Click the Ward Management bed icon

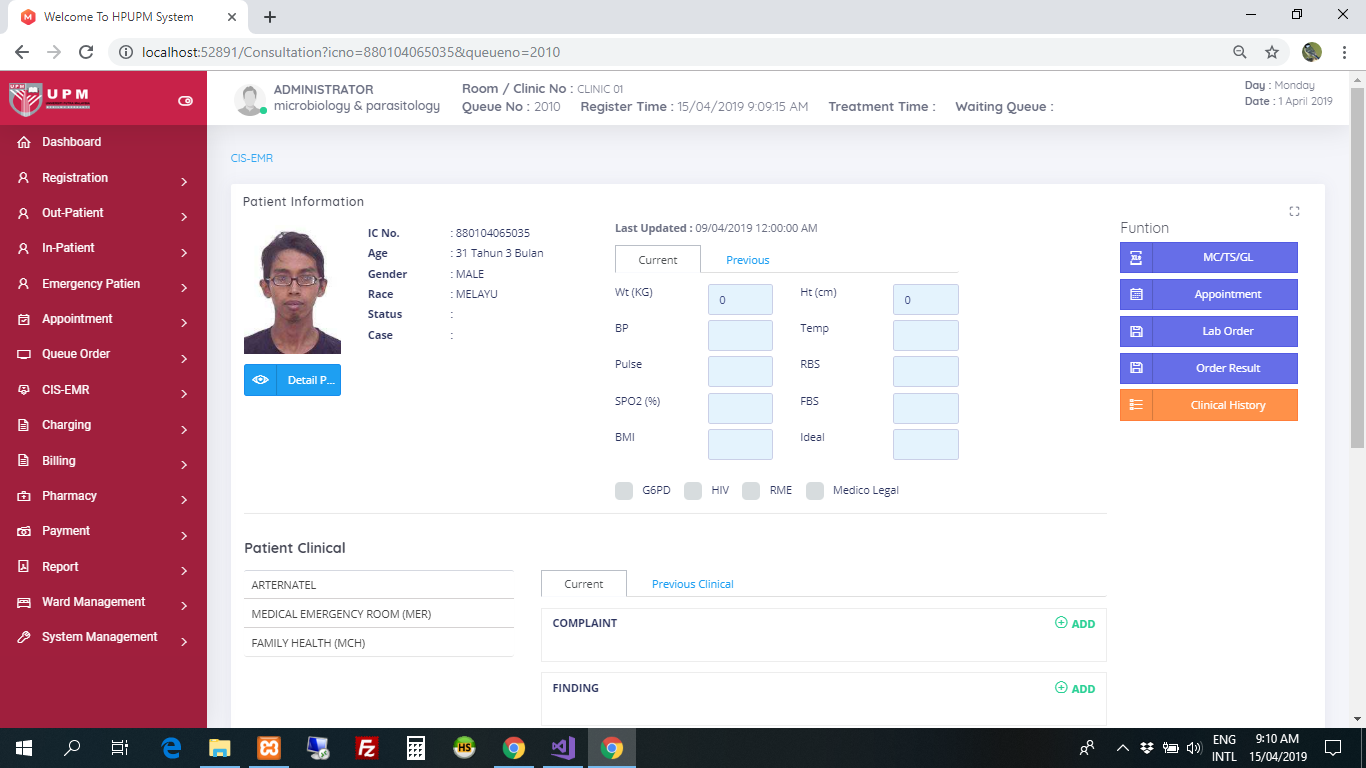[23, 602]
